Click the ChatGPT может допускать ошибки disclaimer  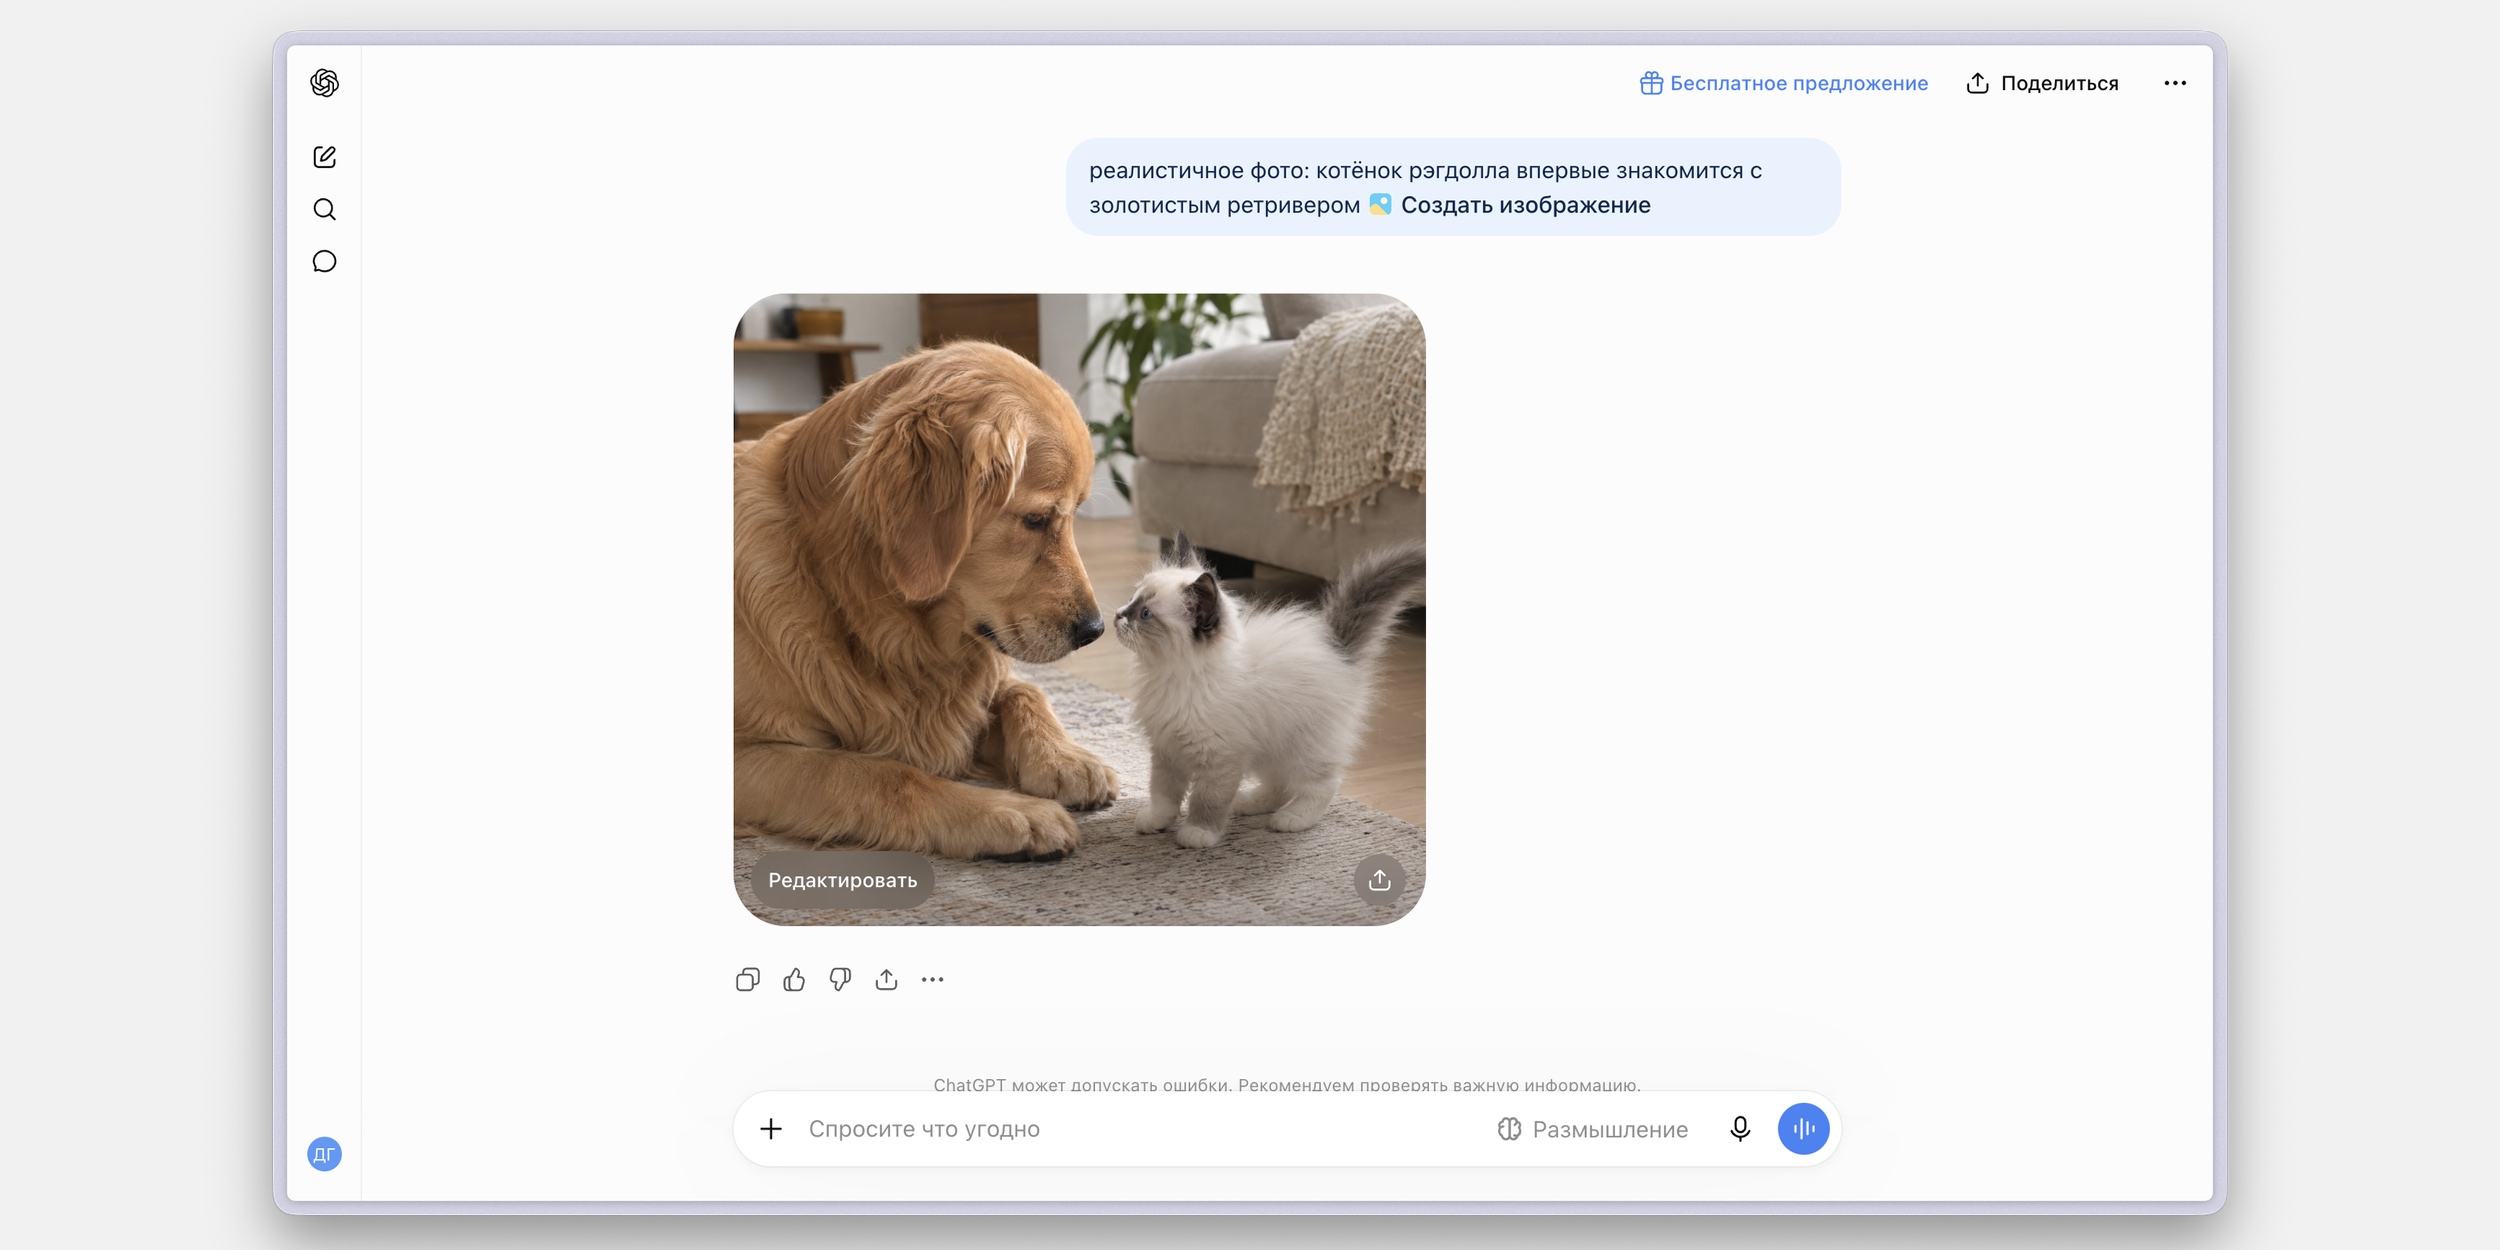coord(1287,1084)
